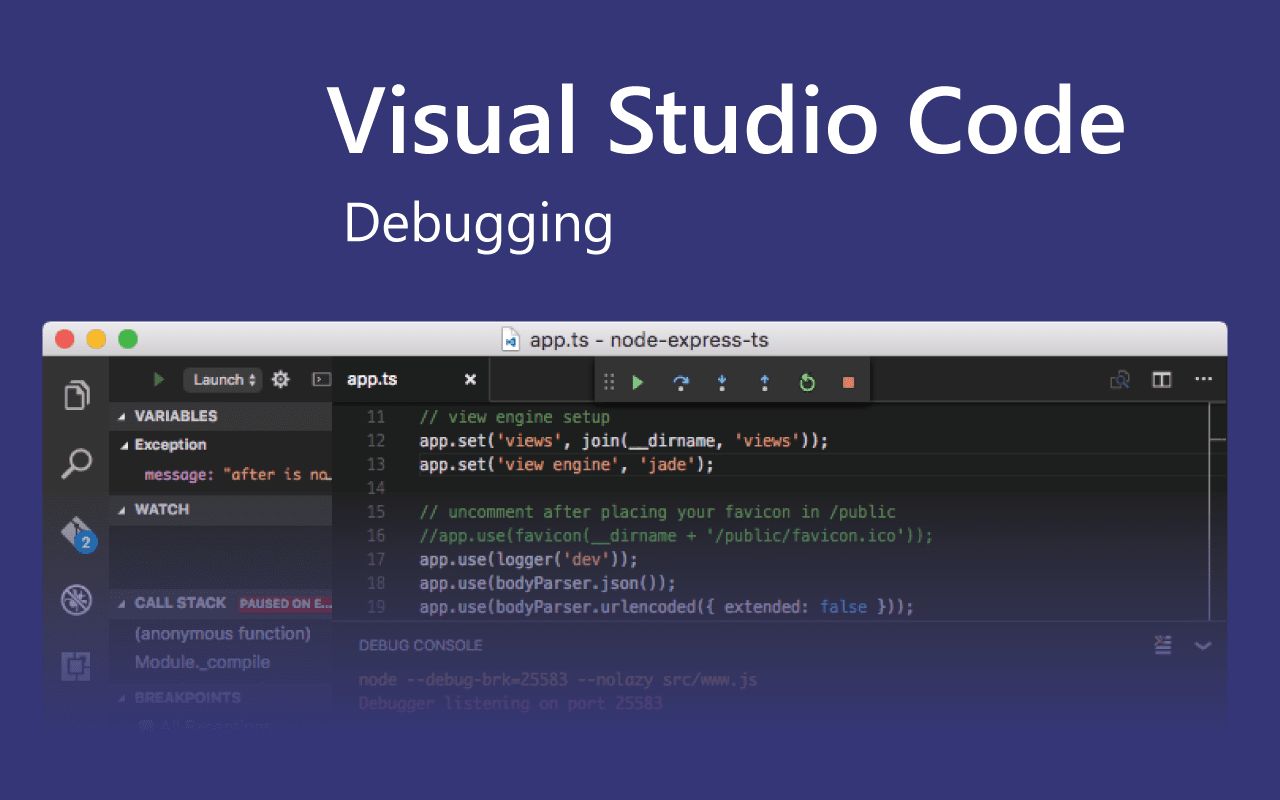
Task: Step Out in the debug toolbar
Action: coord(765,382)
